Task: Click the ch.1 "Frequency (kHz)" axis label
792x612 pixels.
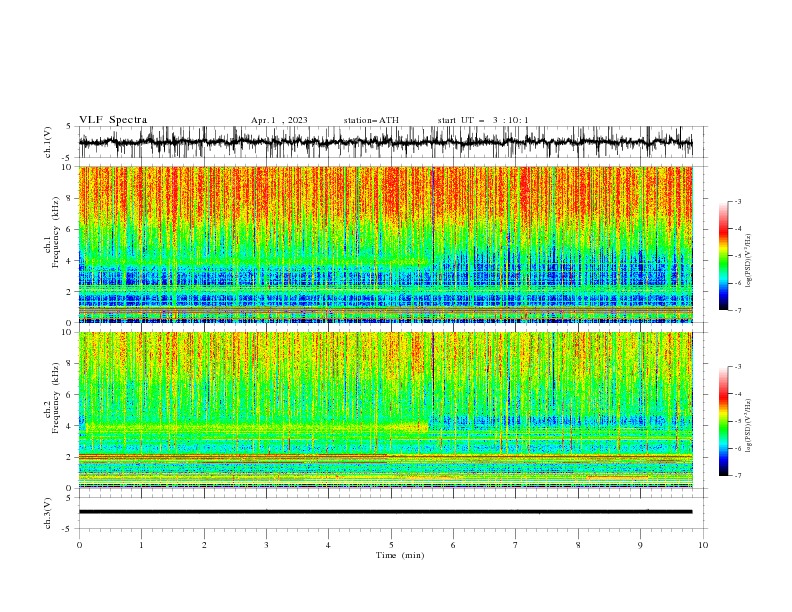Action: click(x=55, y=230)
